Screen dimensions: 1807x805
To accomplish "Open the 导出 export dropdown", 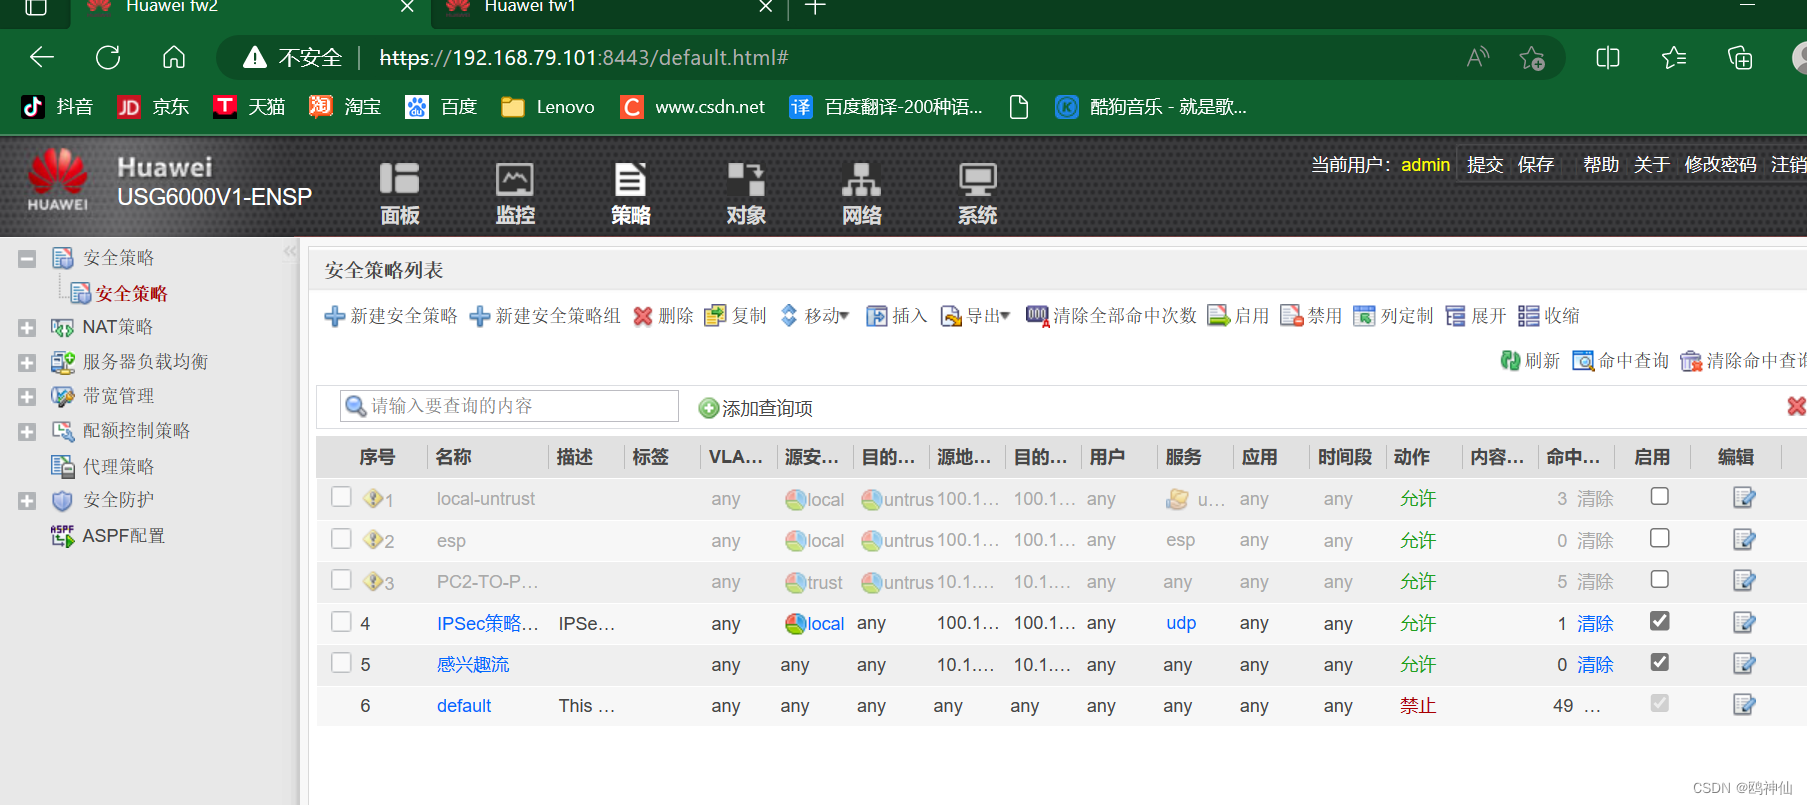I will pos(975,316).
